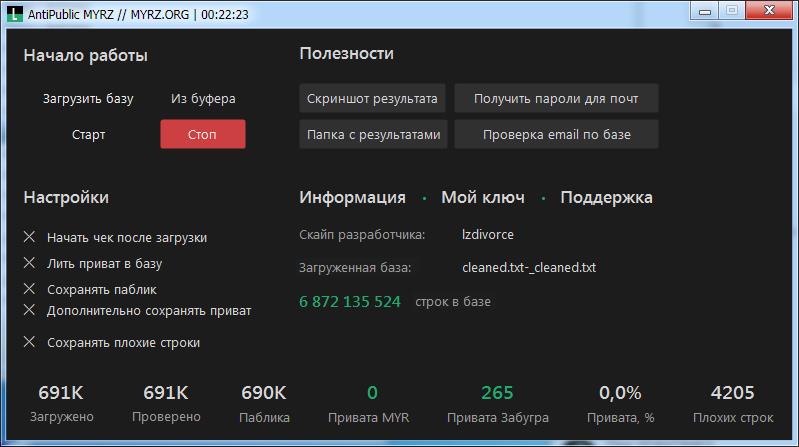Click the Полезности heading
The height and width of the screenshot is (447, 799).
coord(347,53)
